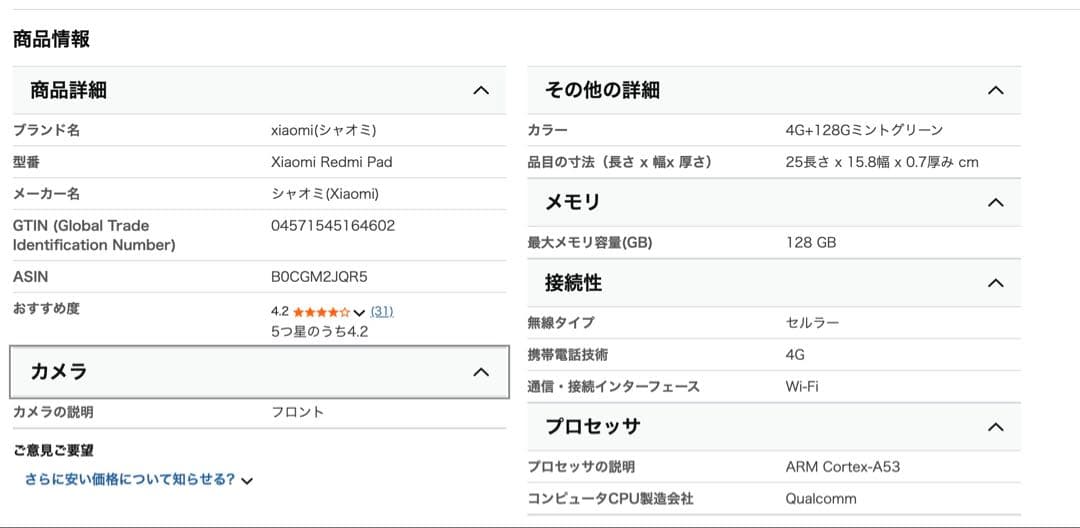The image size is (1080, 528).
Task: Click the カラー label
Action: point(548,130)
